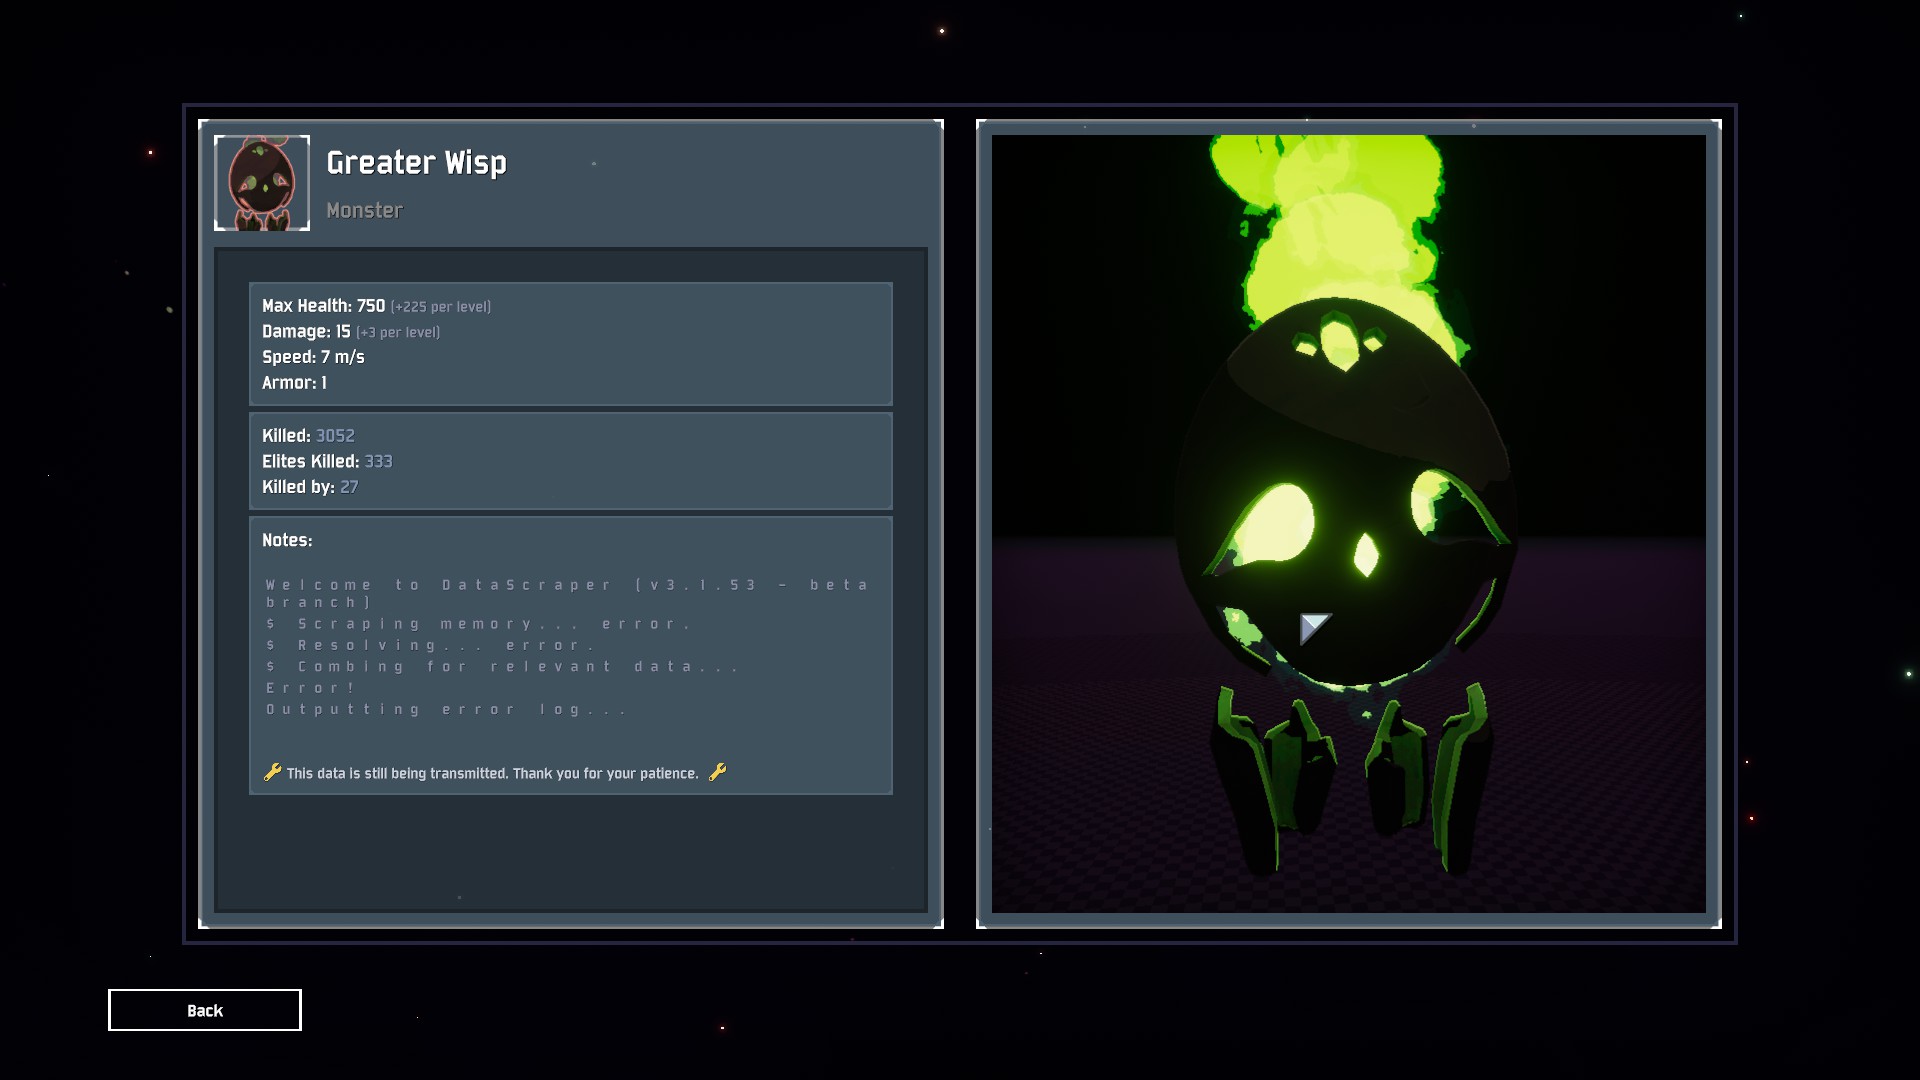
Task: Click the Armor stat line
Action: pos(294,383)
